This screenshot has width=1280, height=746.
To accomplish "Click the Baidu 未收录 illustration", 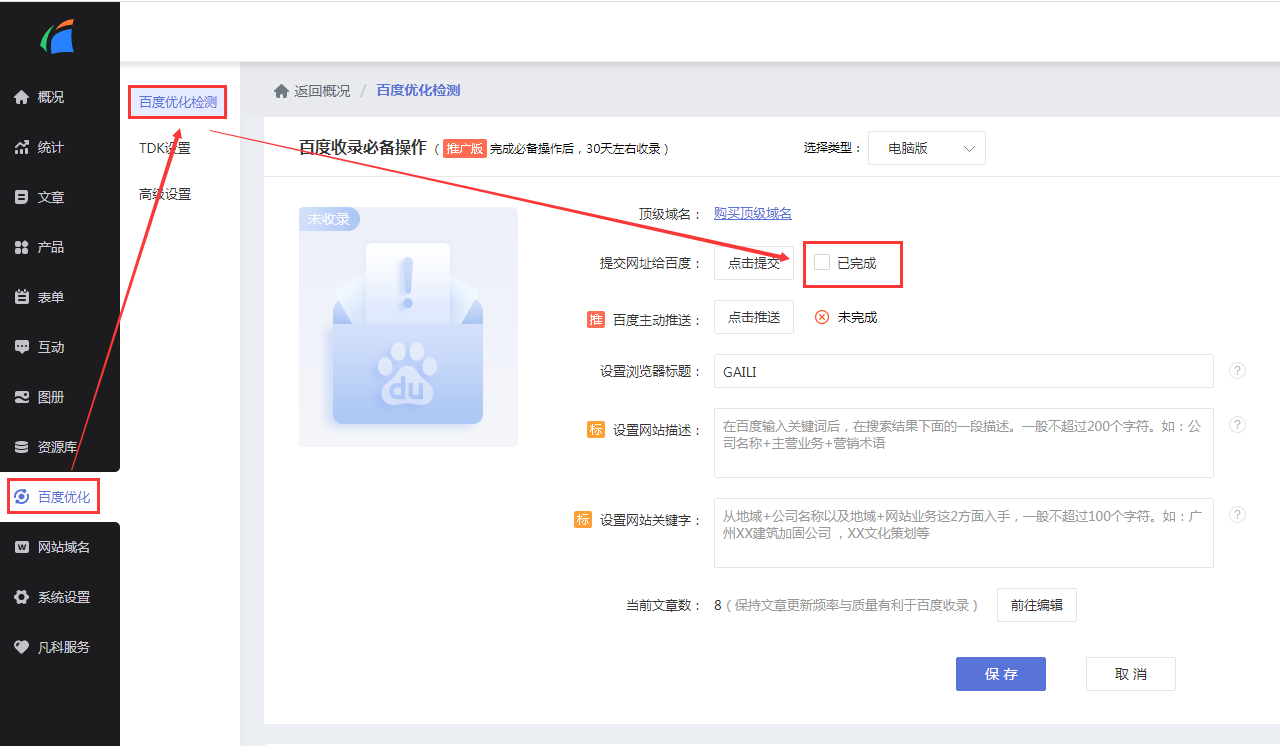I will pos(408,327).
